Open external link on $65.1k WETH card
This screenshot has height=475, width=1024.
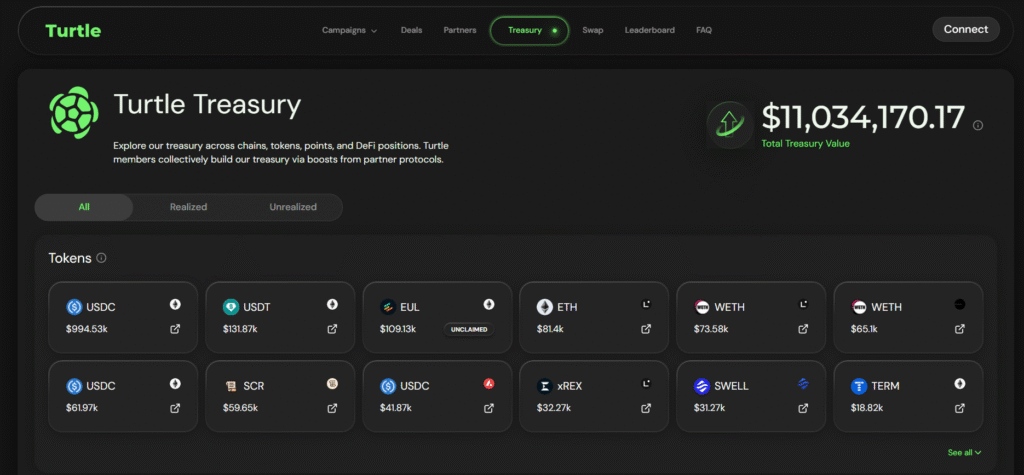coord(960,329)
